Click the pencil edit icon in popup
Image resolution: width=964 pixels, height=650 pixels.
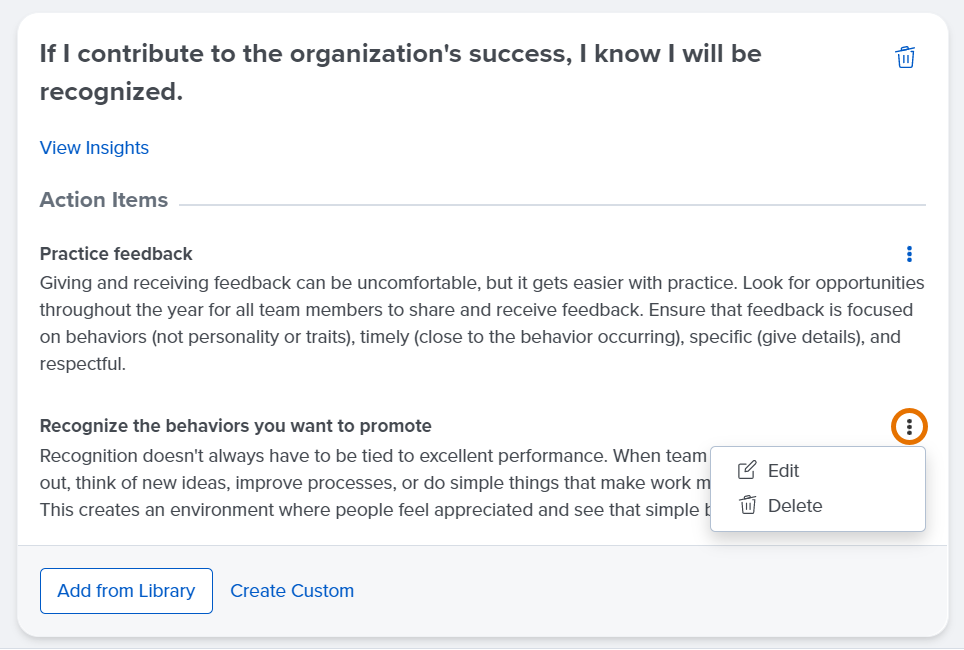pyautogui.click(x=747, y=470)
